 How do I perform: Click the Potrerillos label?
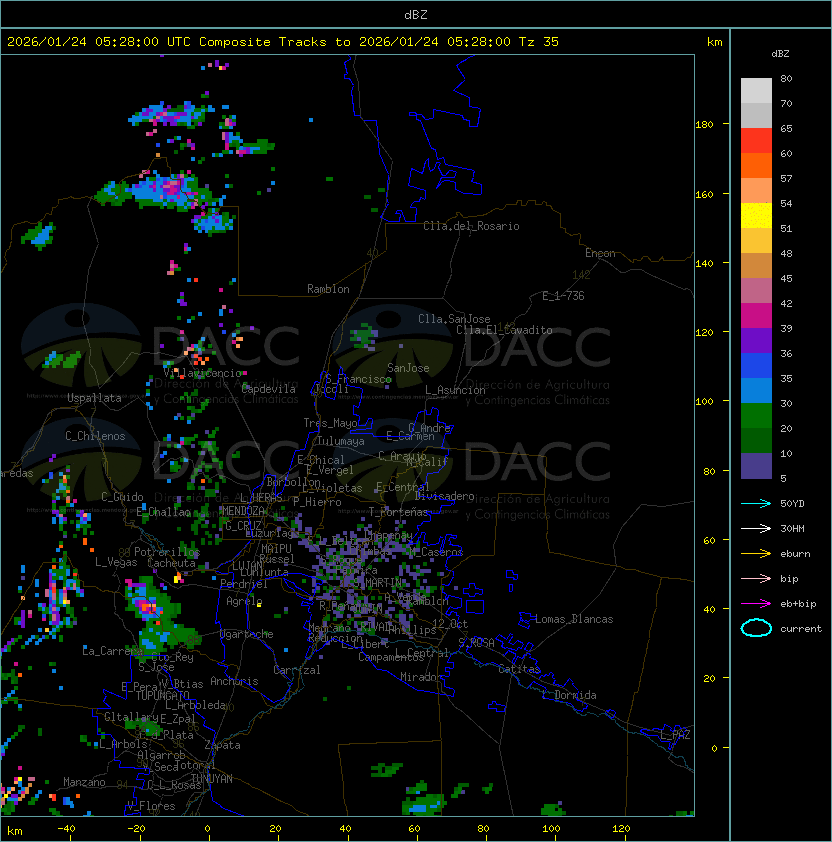[167, 552]
